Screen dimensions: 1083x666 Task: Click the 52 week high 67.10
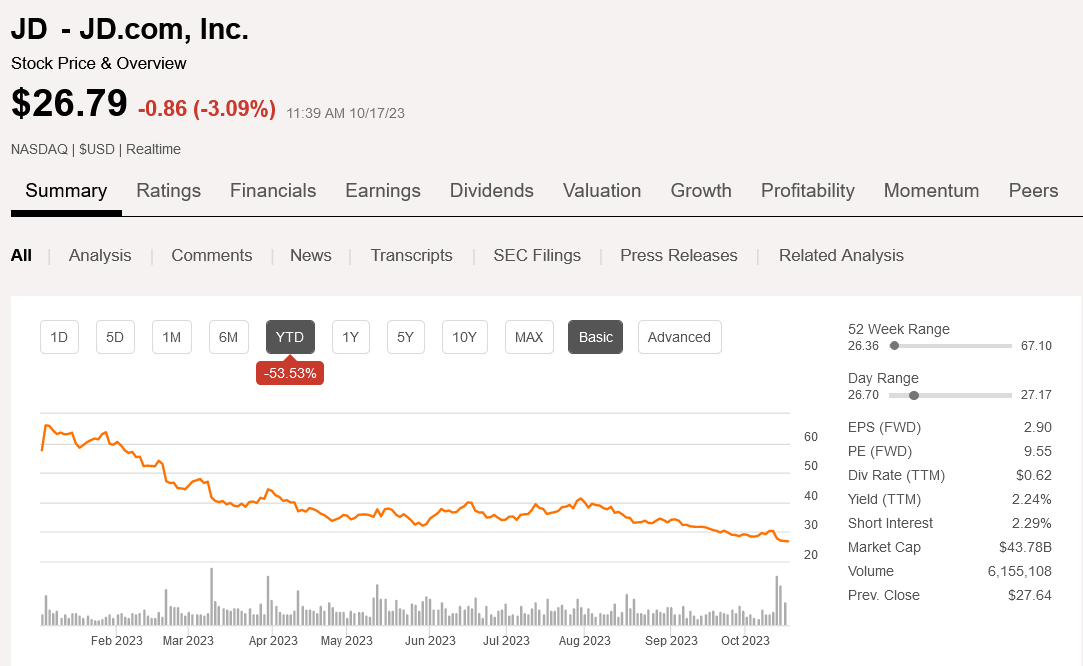click(1036, 345)
